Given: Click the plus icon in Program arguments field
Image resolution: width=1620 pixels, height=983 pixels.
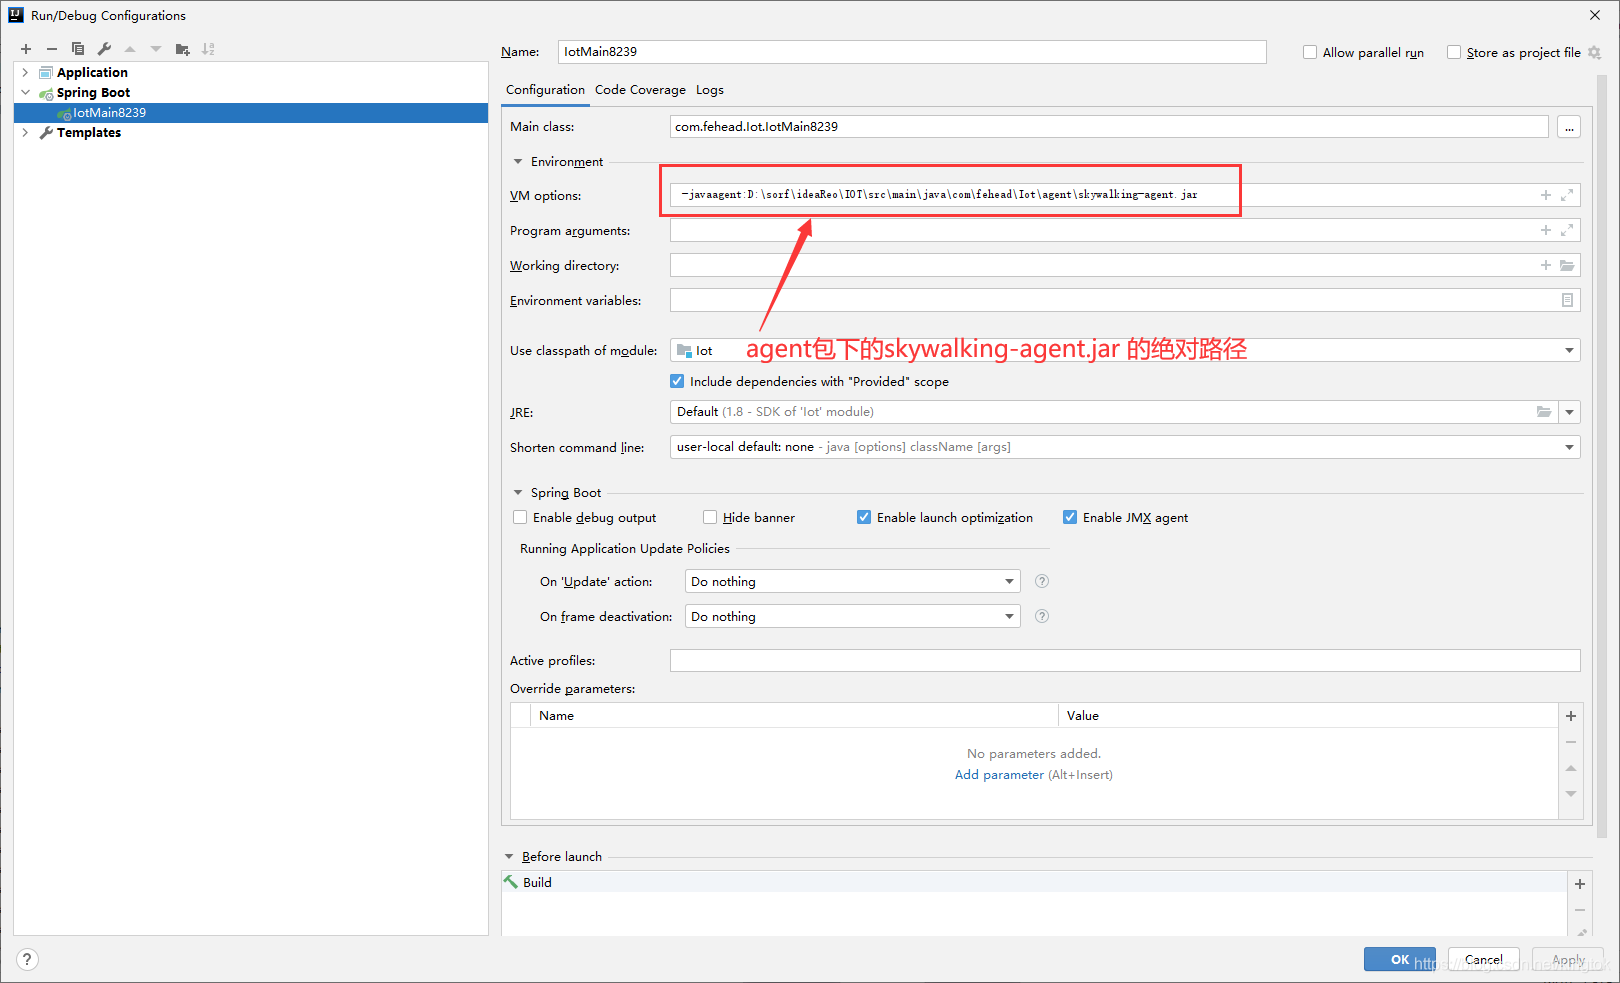Looking at the screenshot, I should [x=1546, y=230].
